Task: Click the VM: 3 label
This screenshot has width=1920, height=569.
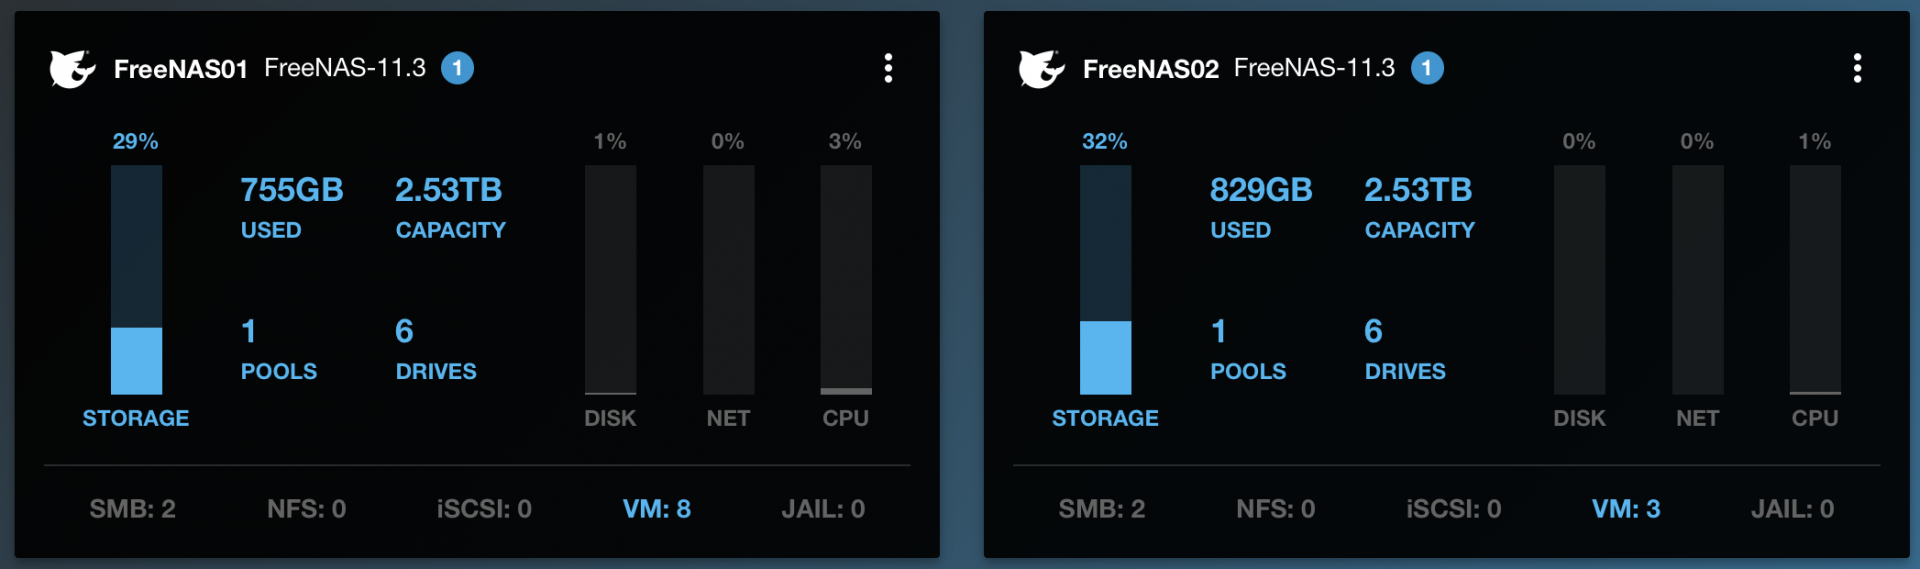Action: (x=1626, y=509)
